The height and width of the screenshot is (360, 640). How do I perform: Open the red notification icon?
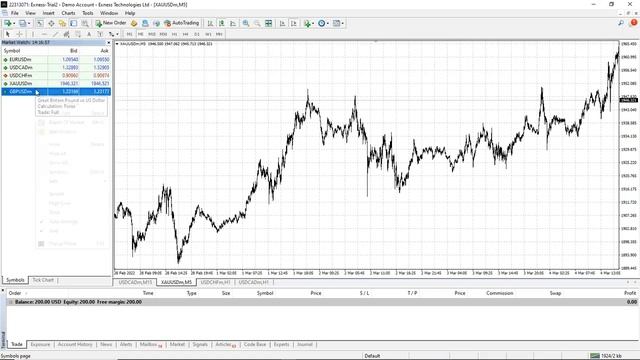tap(633, 23)
